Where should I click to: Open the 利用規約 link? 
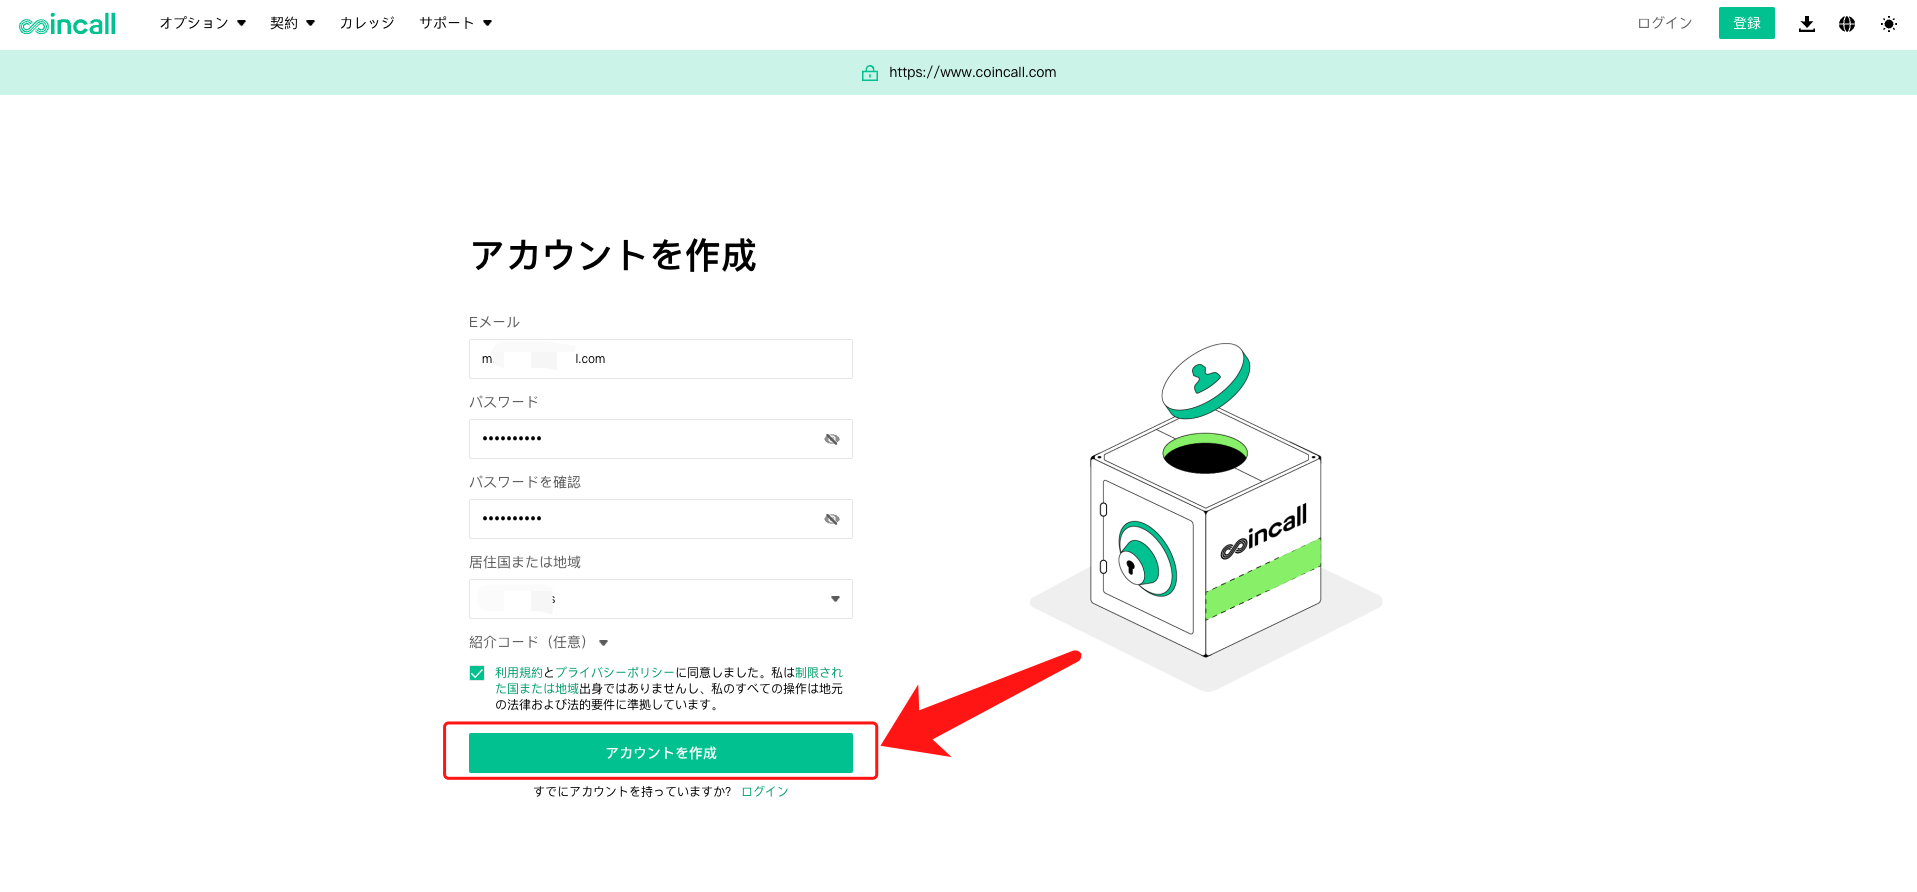click(x=519, y=673)
